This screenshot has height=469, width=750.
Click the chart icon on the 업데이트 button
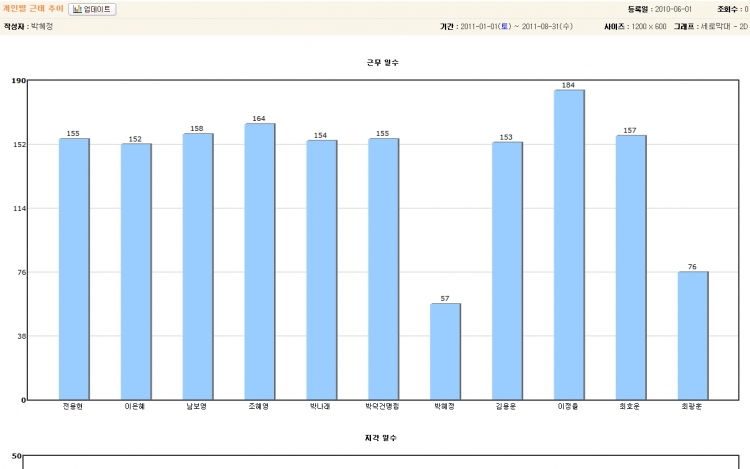tap(77, 9)
